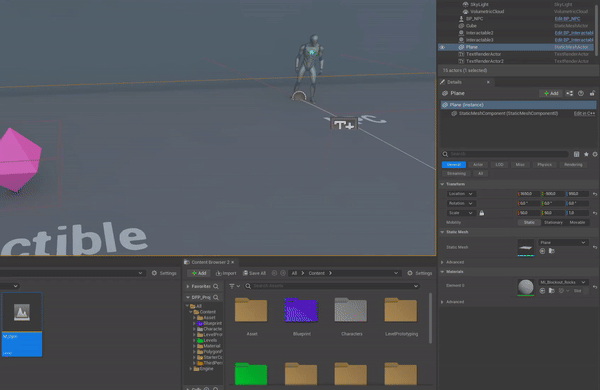Open the Location type dropdown

[461, 194]
